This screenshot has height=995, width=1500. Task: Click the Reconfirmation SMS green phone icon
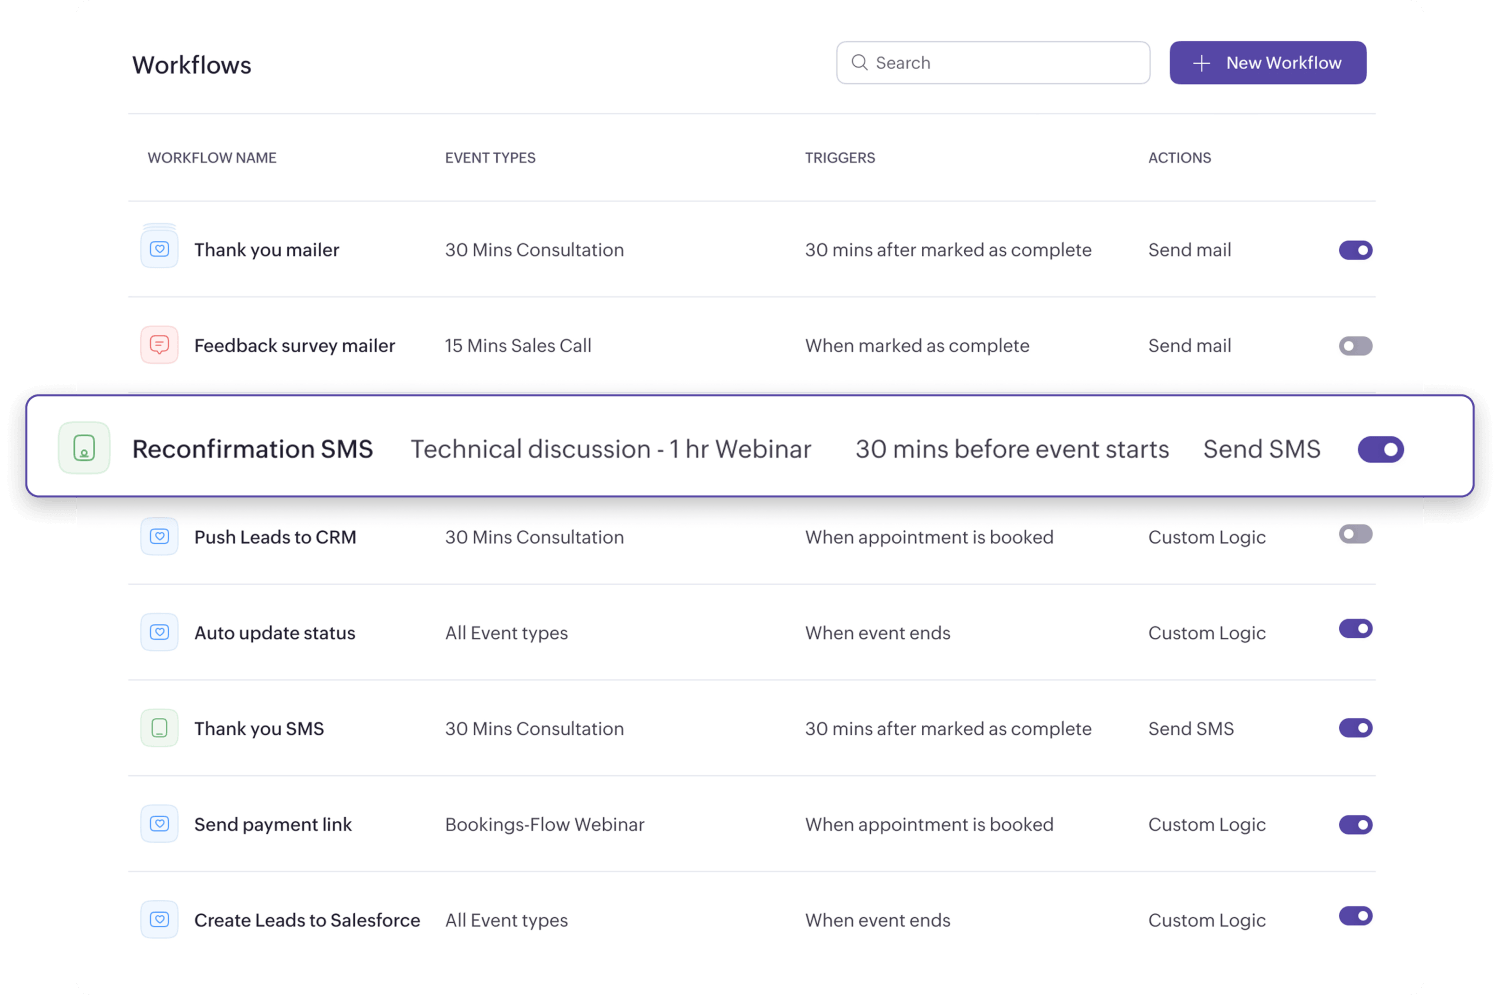point(84,448)
